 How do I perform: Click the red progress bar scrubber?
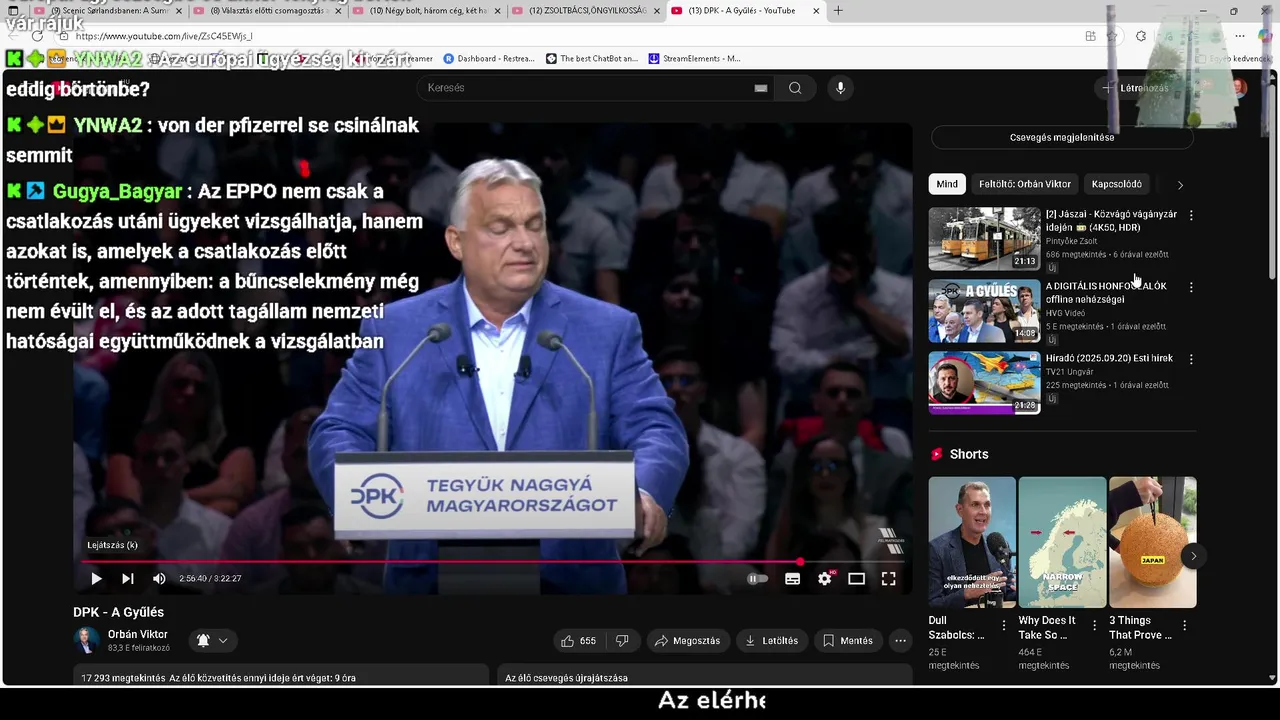(800, 561)
